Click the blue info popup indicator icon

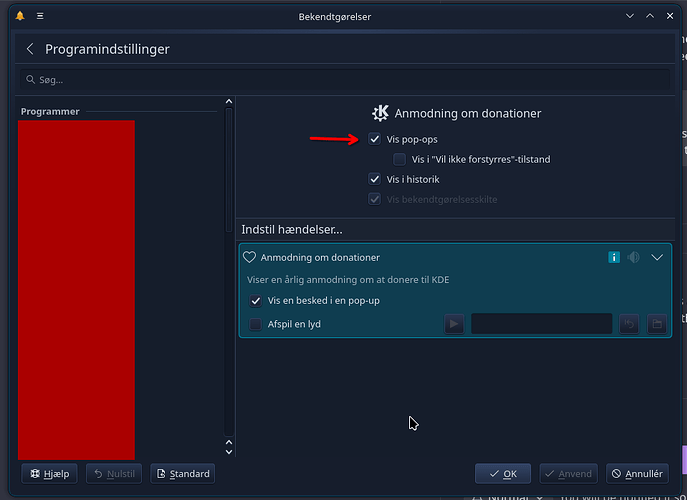point(614,257)
